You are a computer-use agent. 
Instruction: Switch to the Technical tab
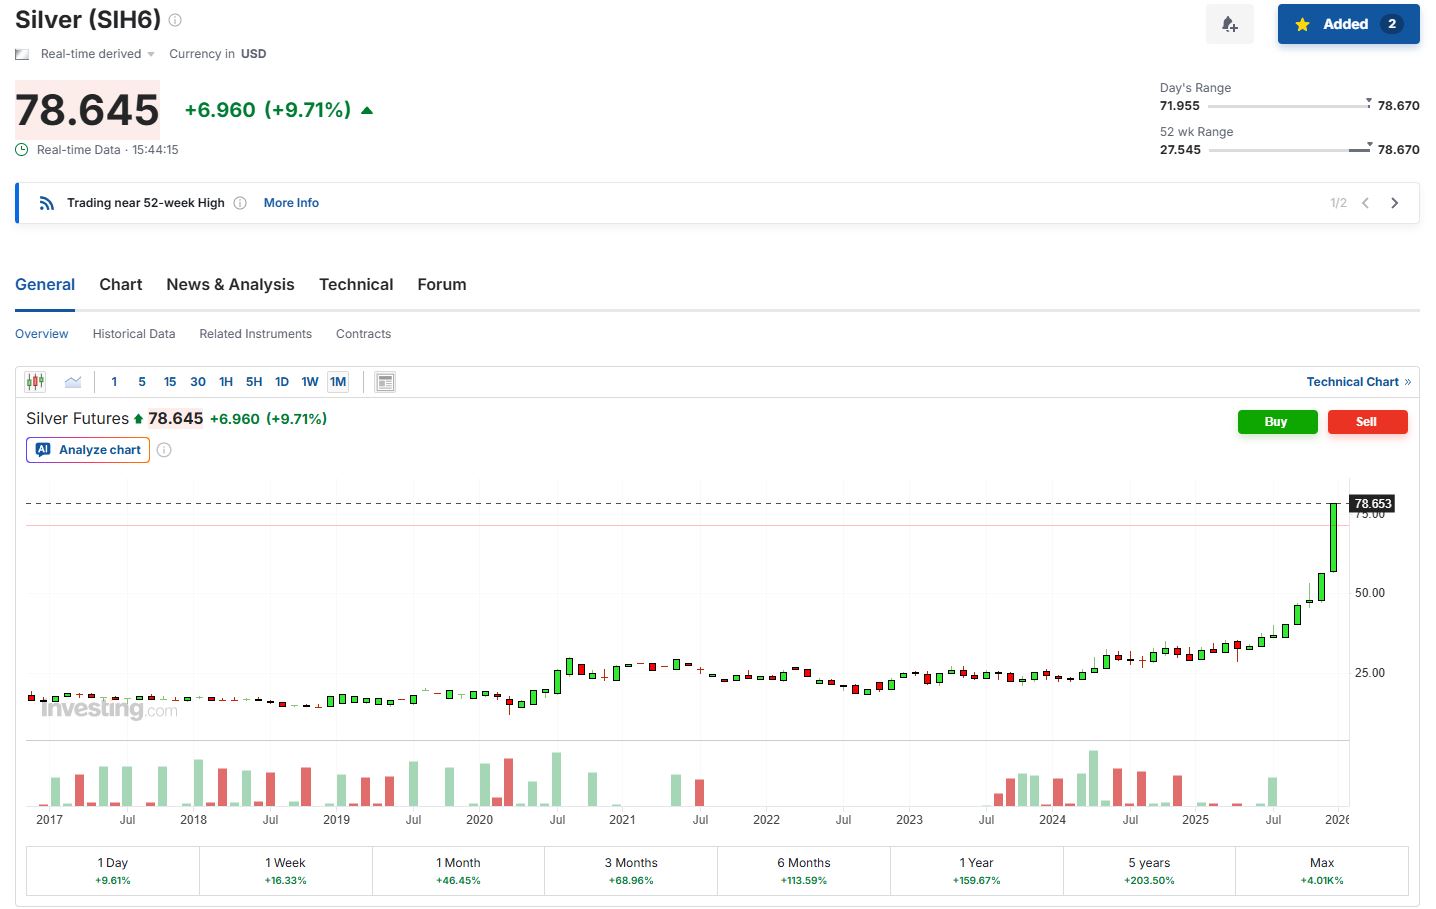point(356,285)
